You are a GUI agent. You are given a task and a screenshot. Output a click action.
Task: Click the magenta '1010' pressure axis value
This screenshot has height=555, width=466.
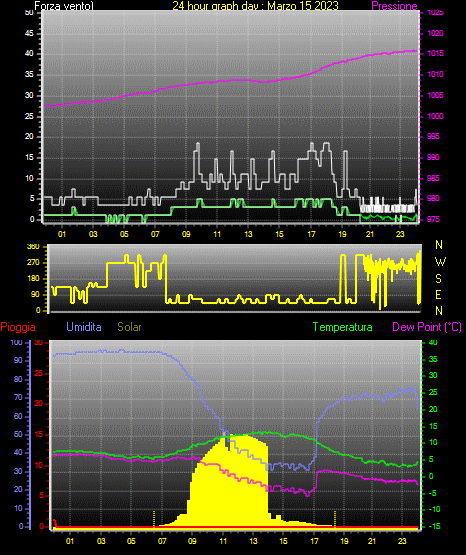click(435, 74)
